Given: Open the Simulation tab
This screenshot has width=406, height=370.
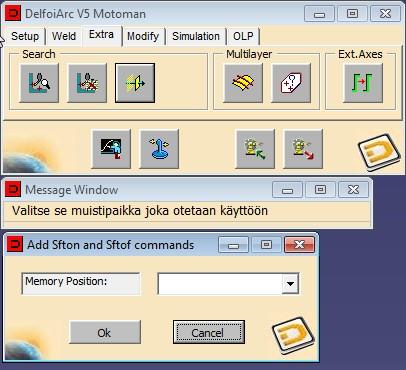Looking at the screenshot, I should point(196,36).
